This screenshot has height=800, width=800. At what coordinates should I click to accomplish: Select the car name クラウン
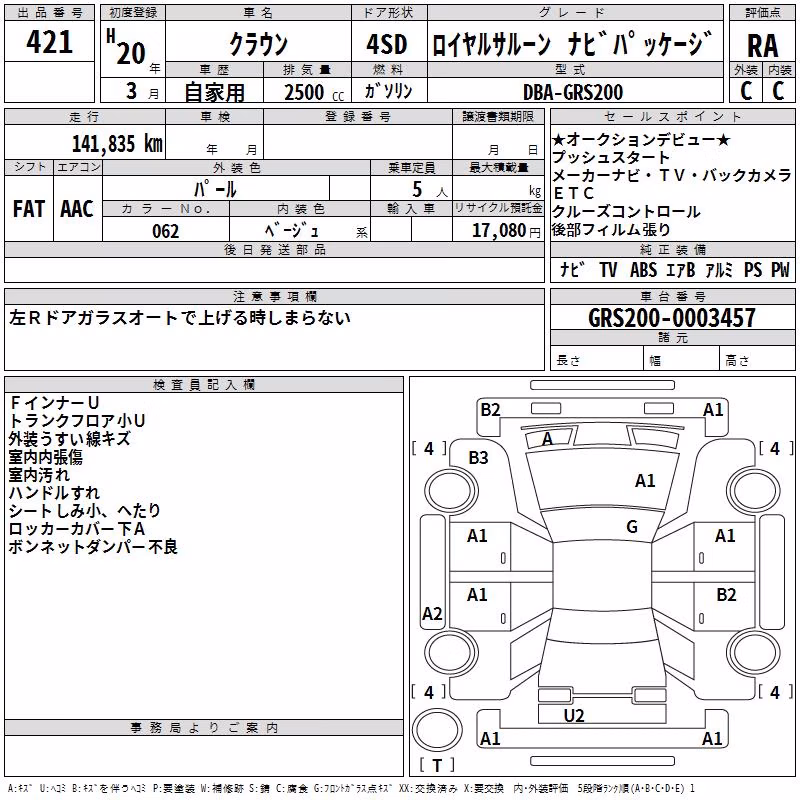click(x=258, y=44)
